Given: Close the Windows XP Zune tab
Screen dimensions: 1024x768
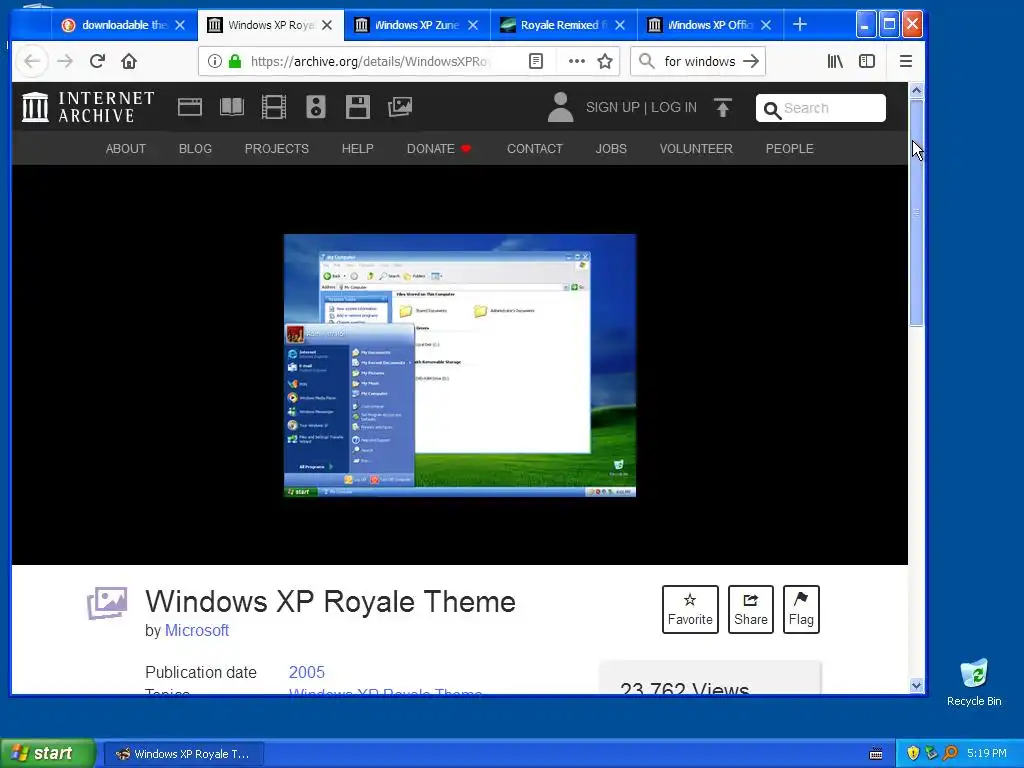Looking at the screenshot, I should pyautogui.click(x=473, y=25).
